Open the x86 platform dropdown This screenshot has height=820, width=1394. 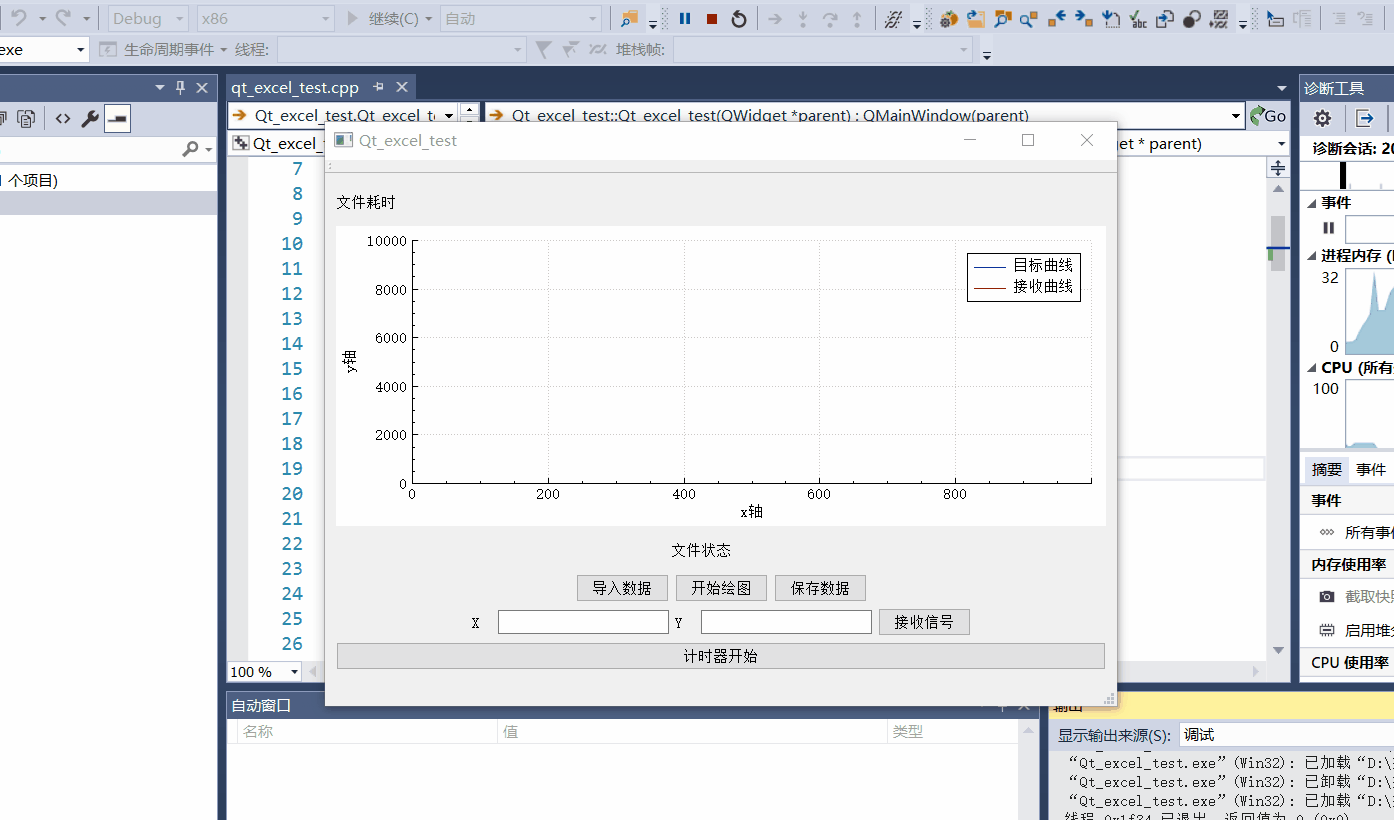(266, 19)
